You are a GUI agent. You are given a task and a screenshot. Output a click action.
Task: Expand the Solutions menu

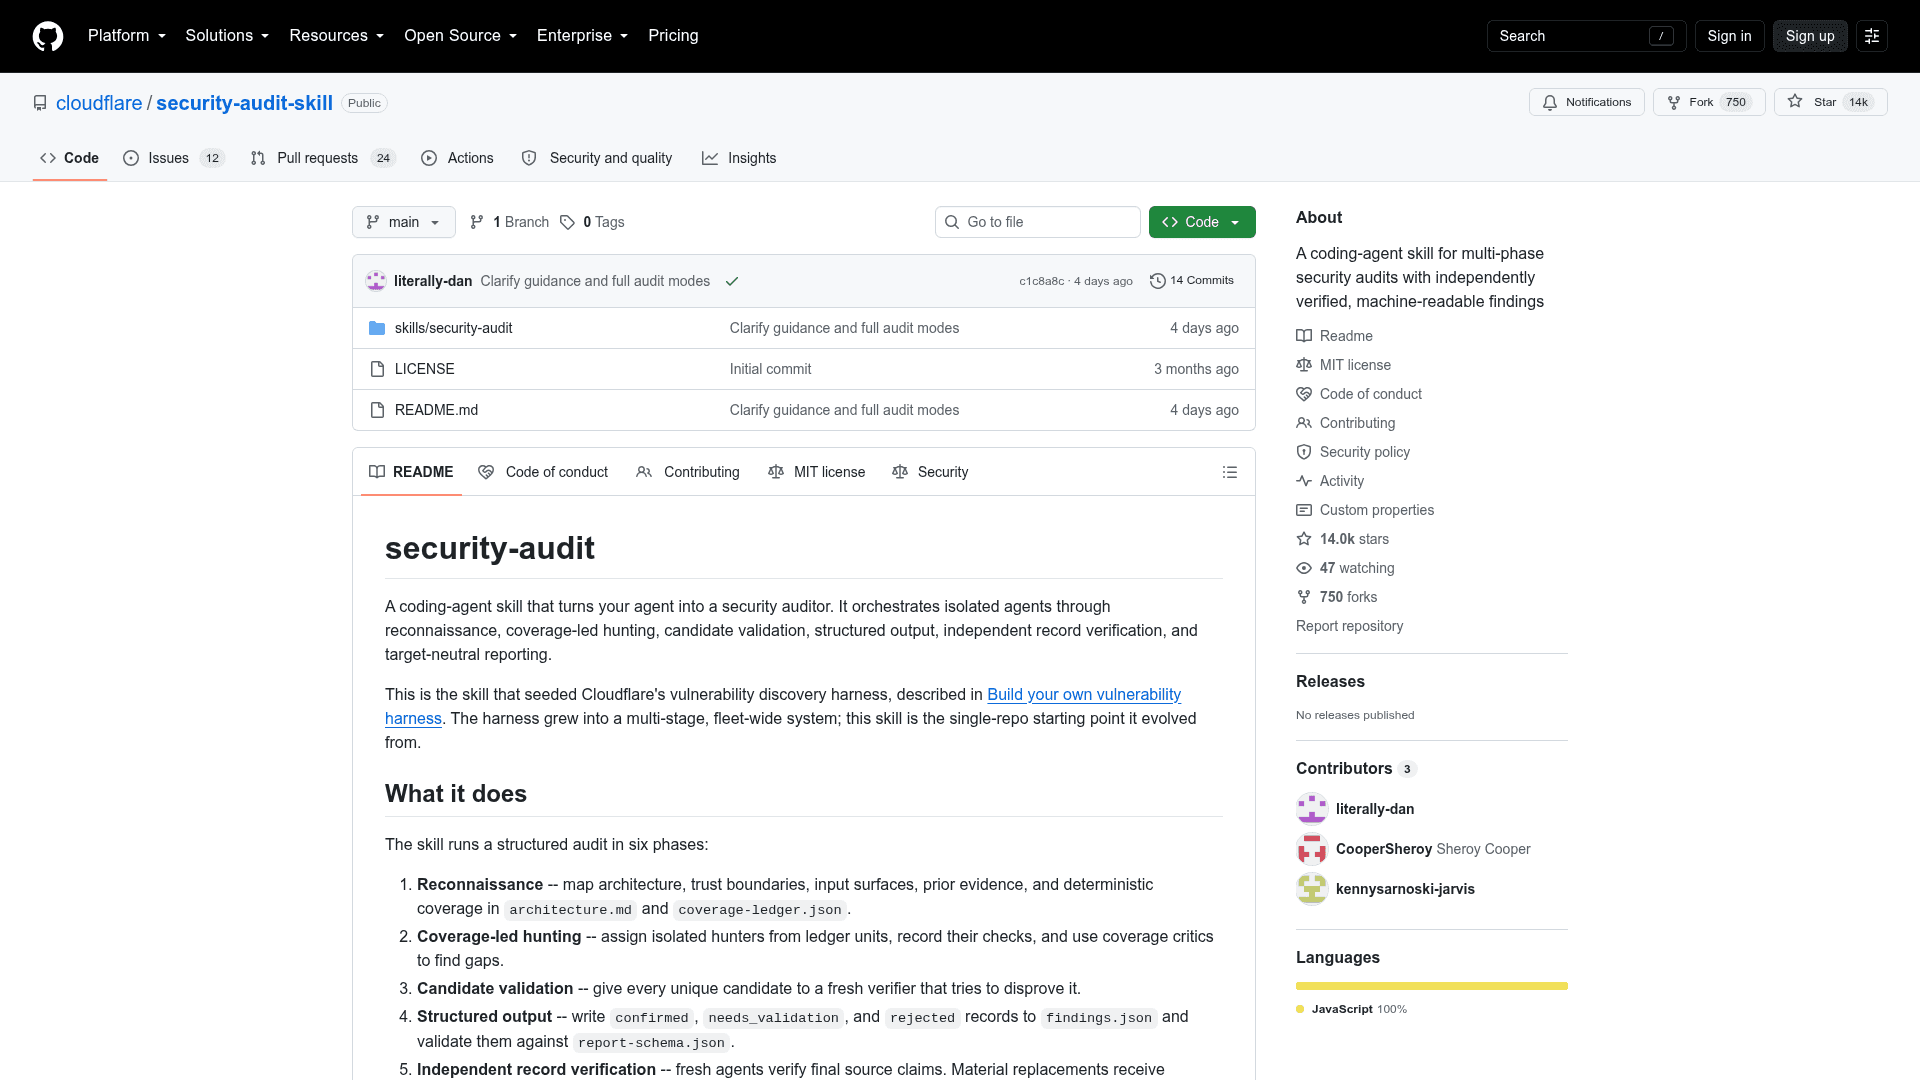click(227, 36)
